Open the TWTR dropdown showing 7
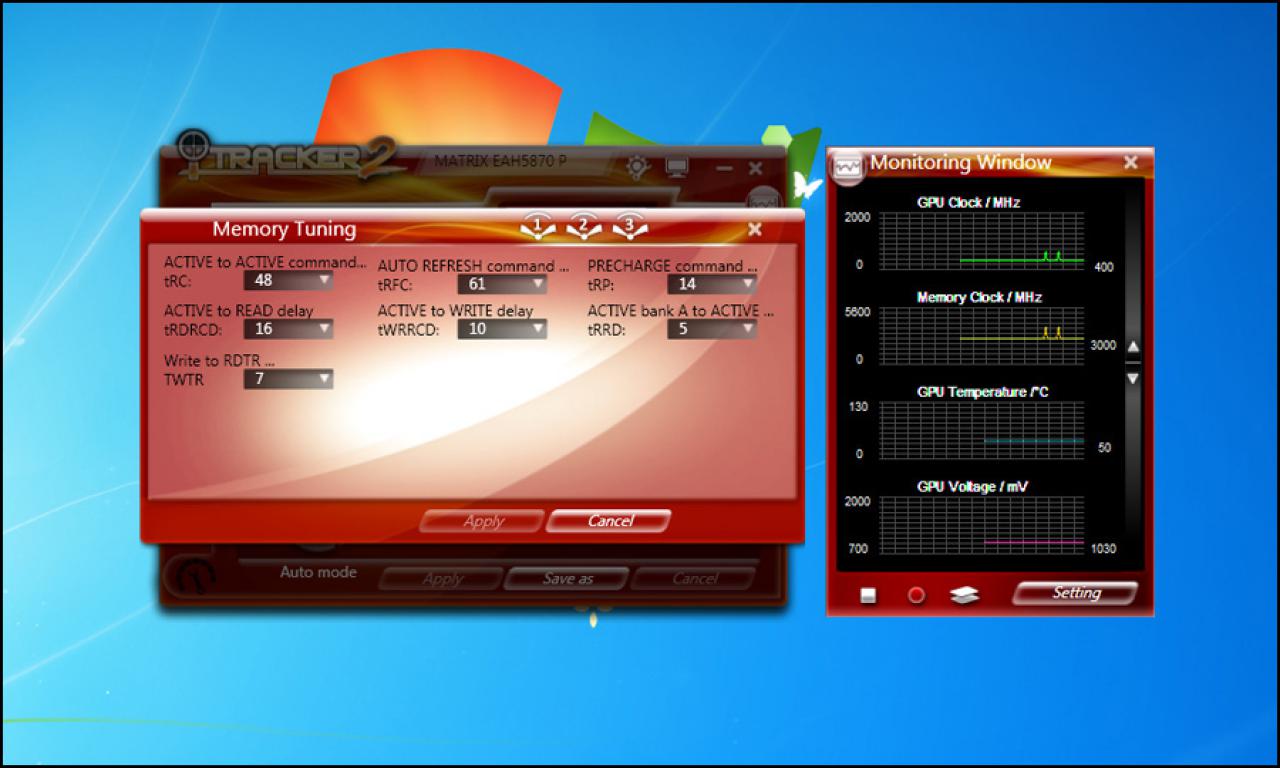 point(289,379)
